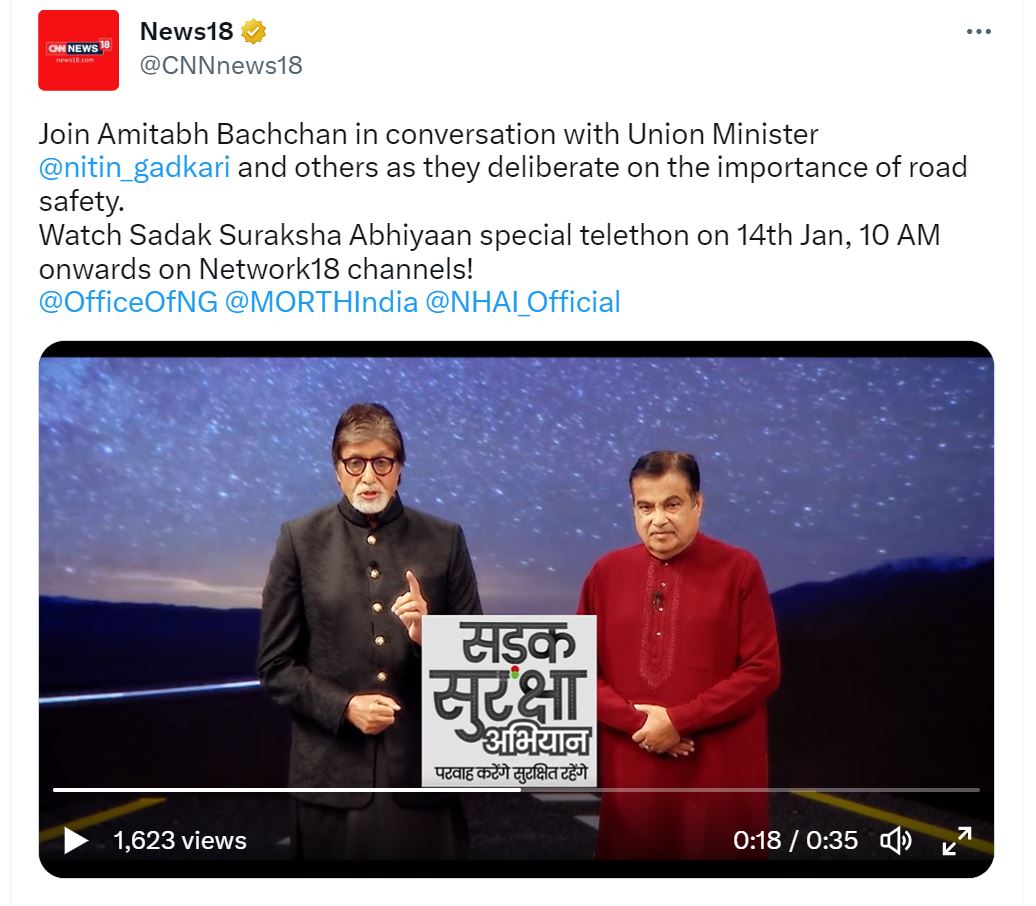Click the gold verified badge
Viewport: 1036px width, 906px height.
point(254,32)
